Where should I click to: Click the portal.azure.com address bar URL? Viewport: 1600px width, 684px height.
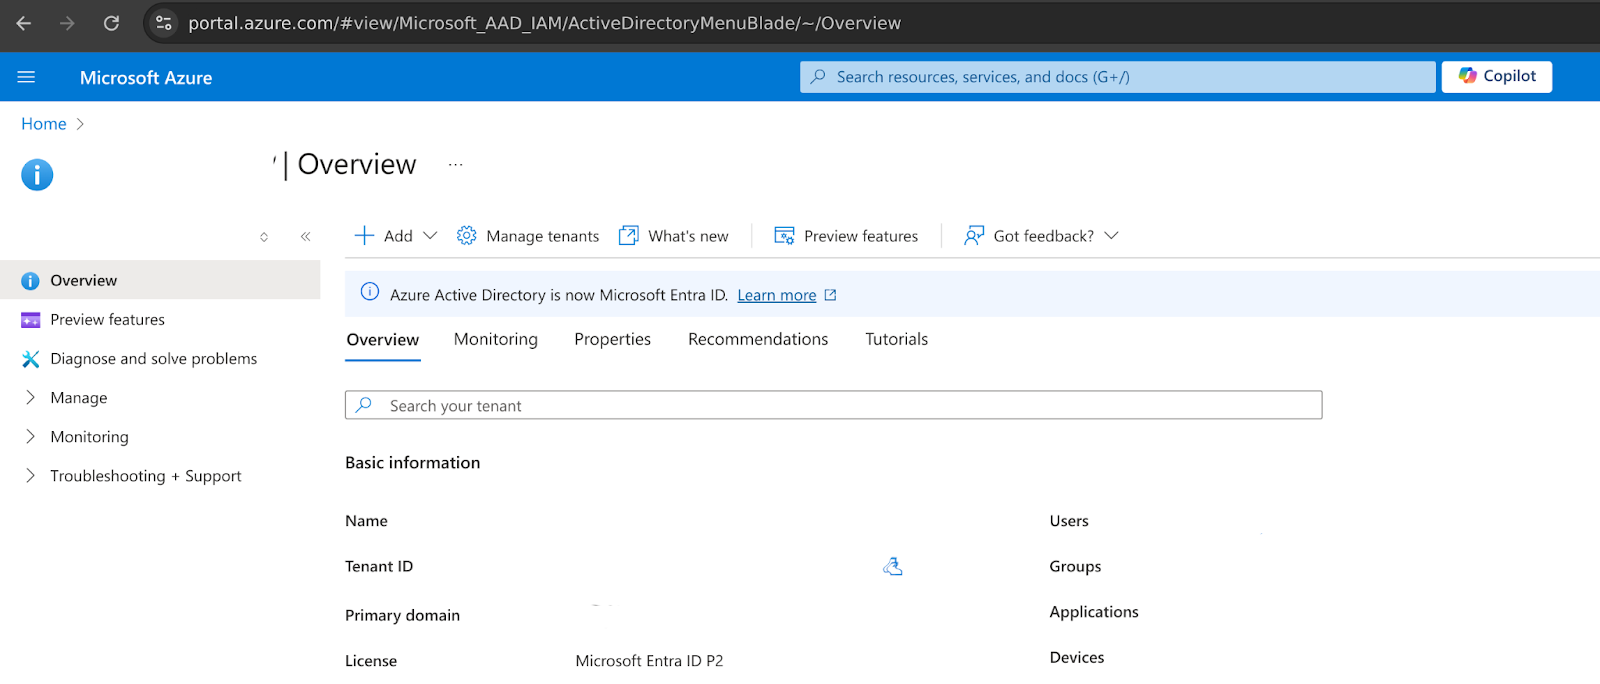click(x=544, y=23)
